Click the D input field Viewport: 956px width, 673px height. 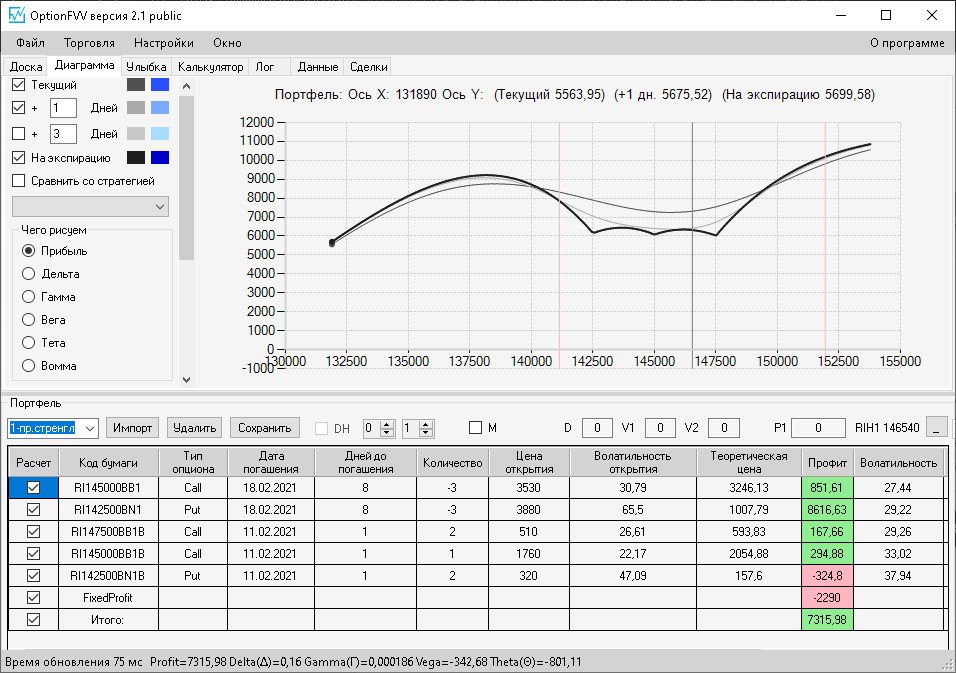click(x=597, y=428)
